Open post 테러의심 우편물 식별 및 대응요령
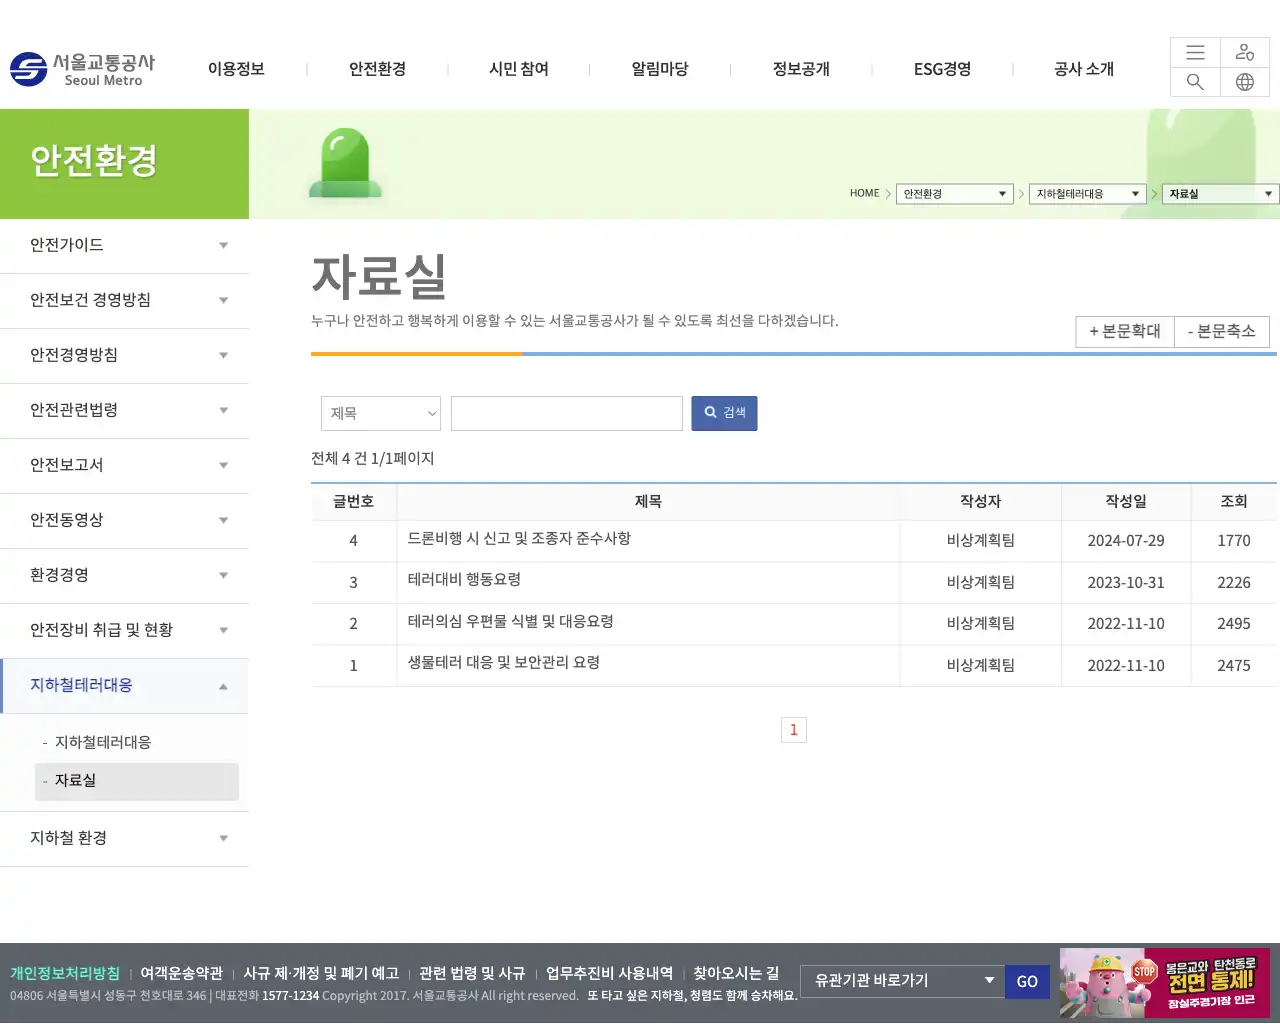This screenshot has width=1280, height=1024. pos(510,621)
